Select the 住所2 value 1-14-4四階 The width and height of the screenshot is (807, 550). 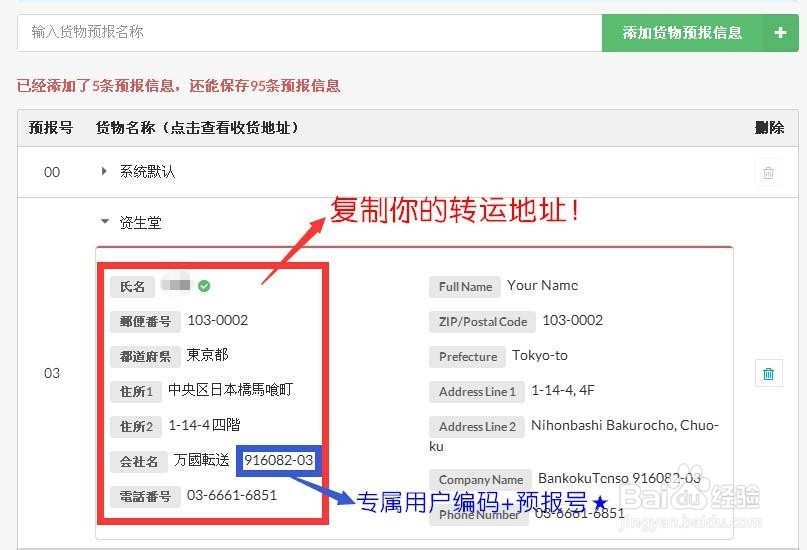204,425
